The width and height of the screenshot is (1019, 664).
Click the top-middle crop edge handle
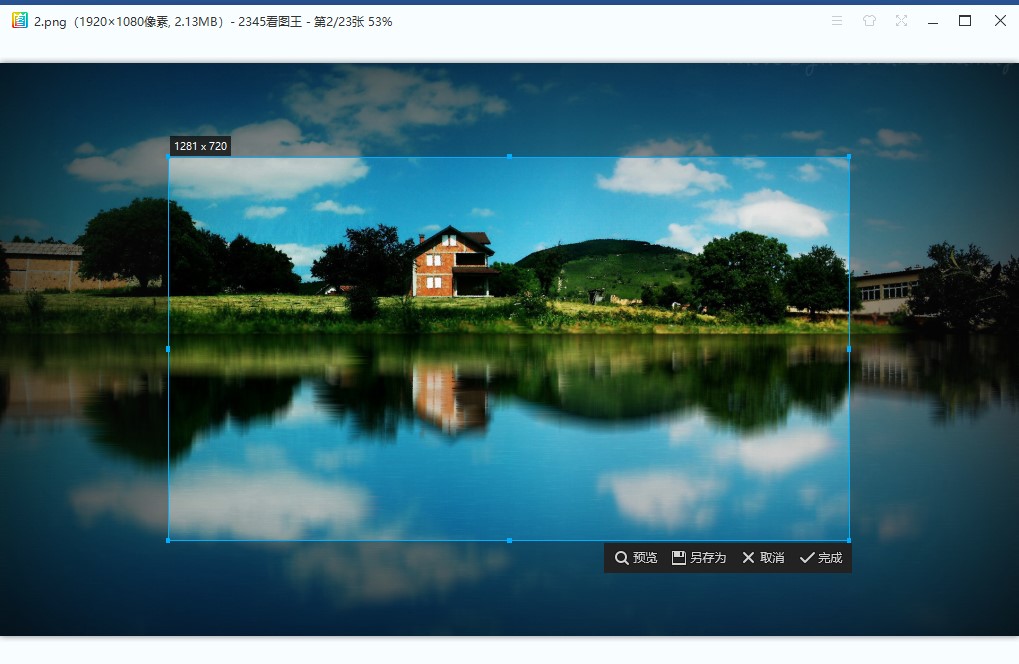pos(509,157)
